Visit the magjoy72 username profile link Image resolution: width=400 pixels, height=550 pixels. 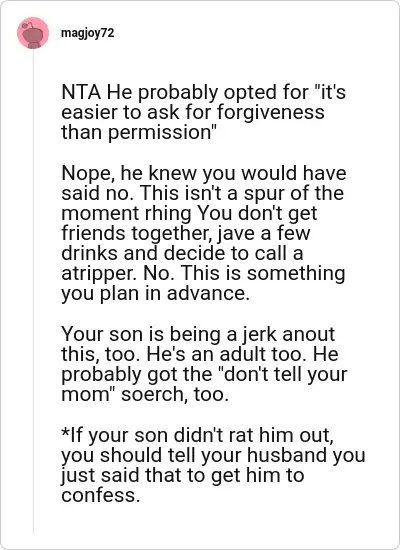click(87, 33)
